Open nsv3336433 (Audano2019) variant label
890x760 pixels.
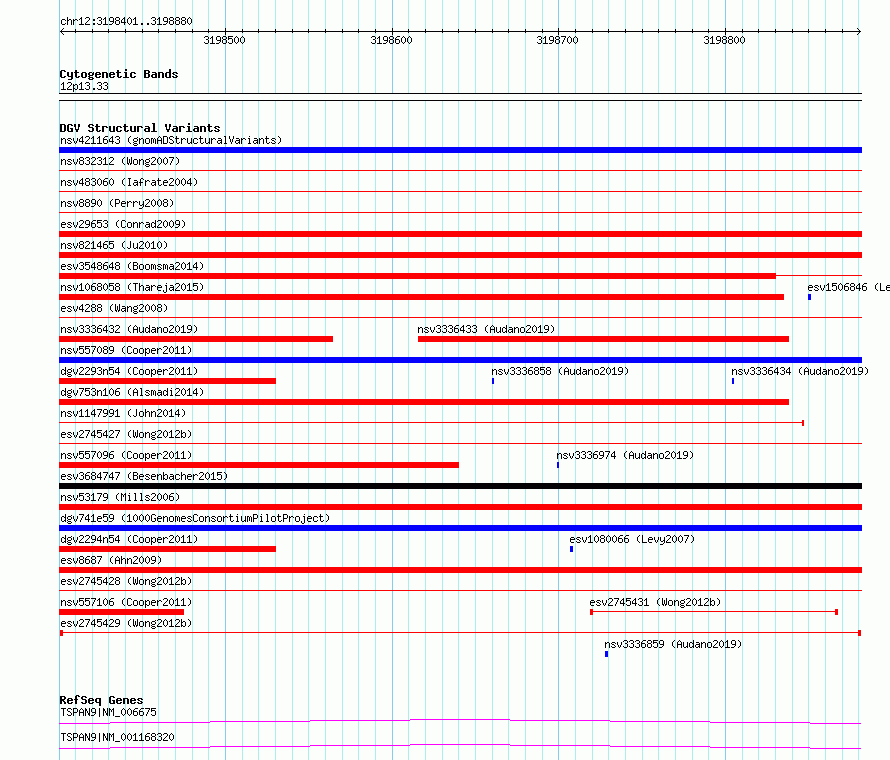point(486,329)
